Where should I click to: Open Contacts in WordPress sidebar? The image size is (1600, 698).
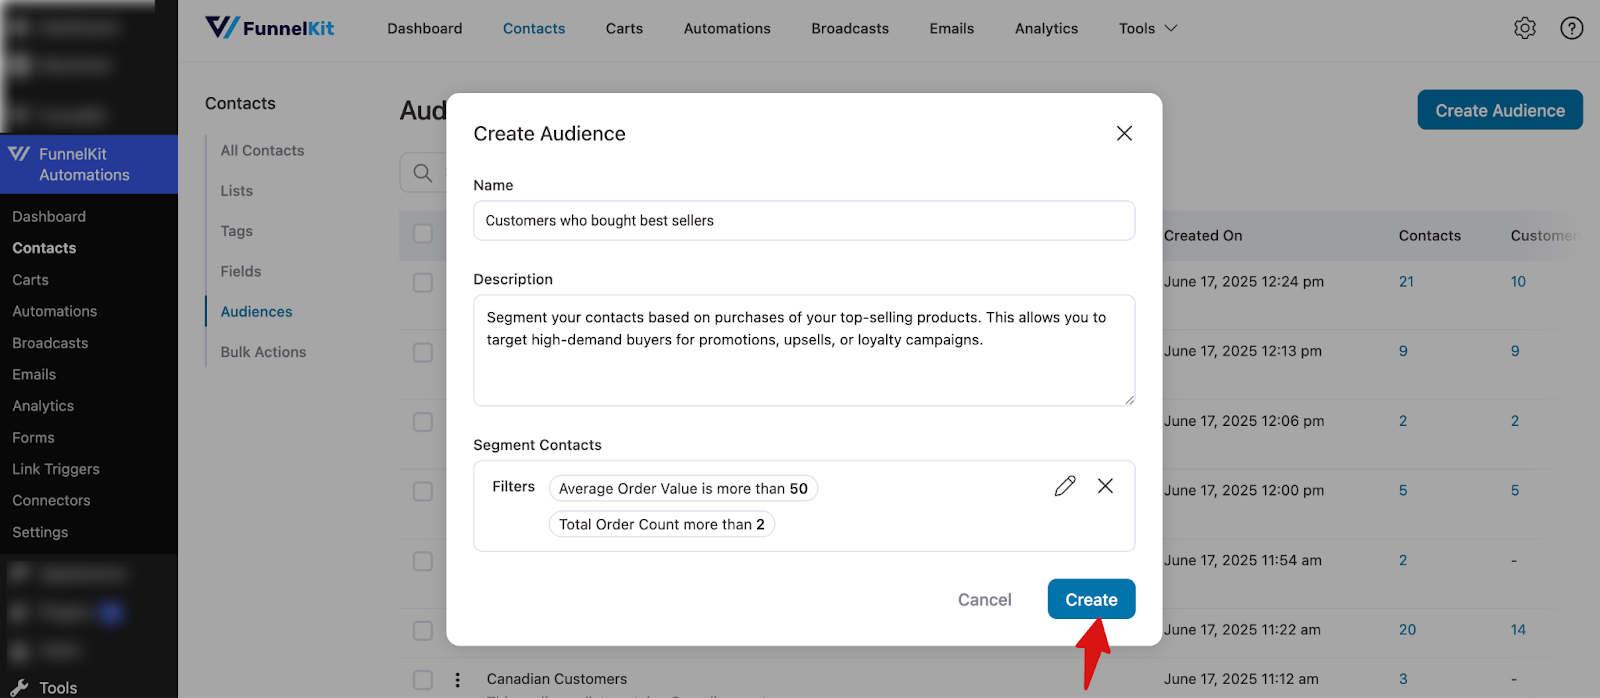click(x=44, y=248)
